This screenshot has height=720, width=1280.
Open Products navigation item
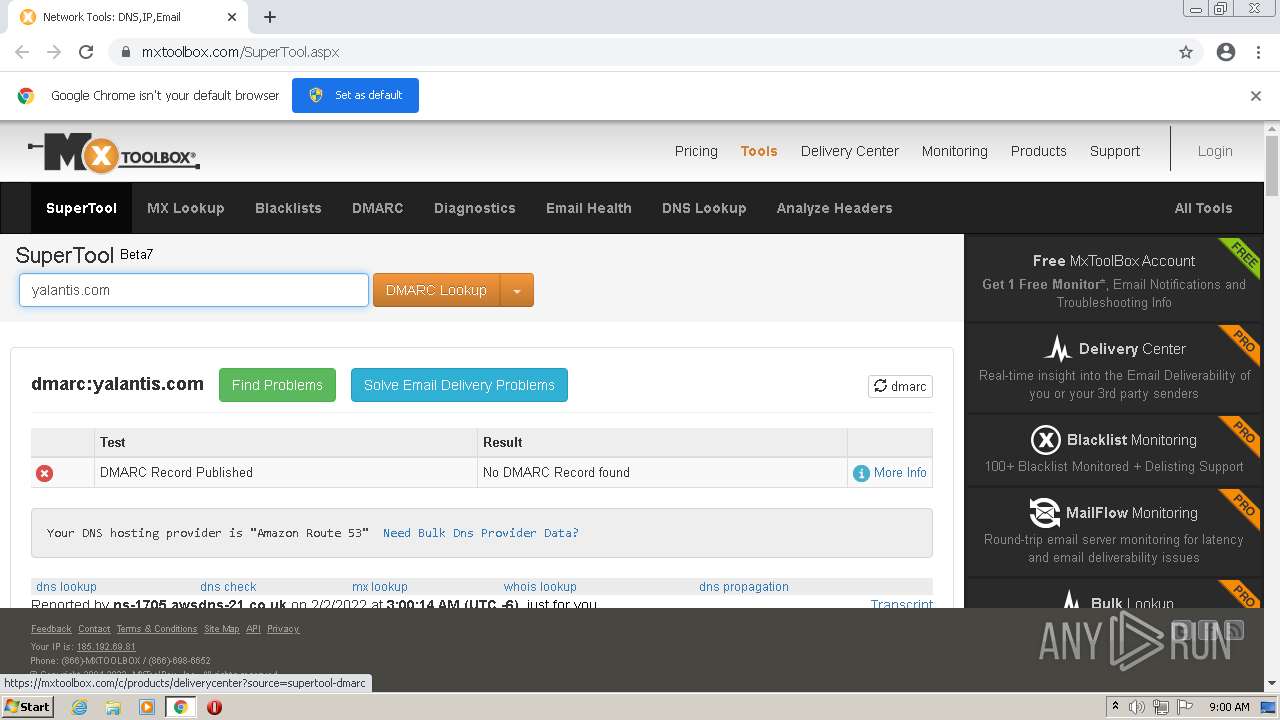[x=1039, y=151]
